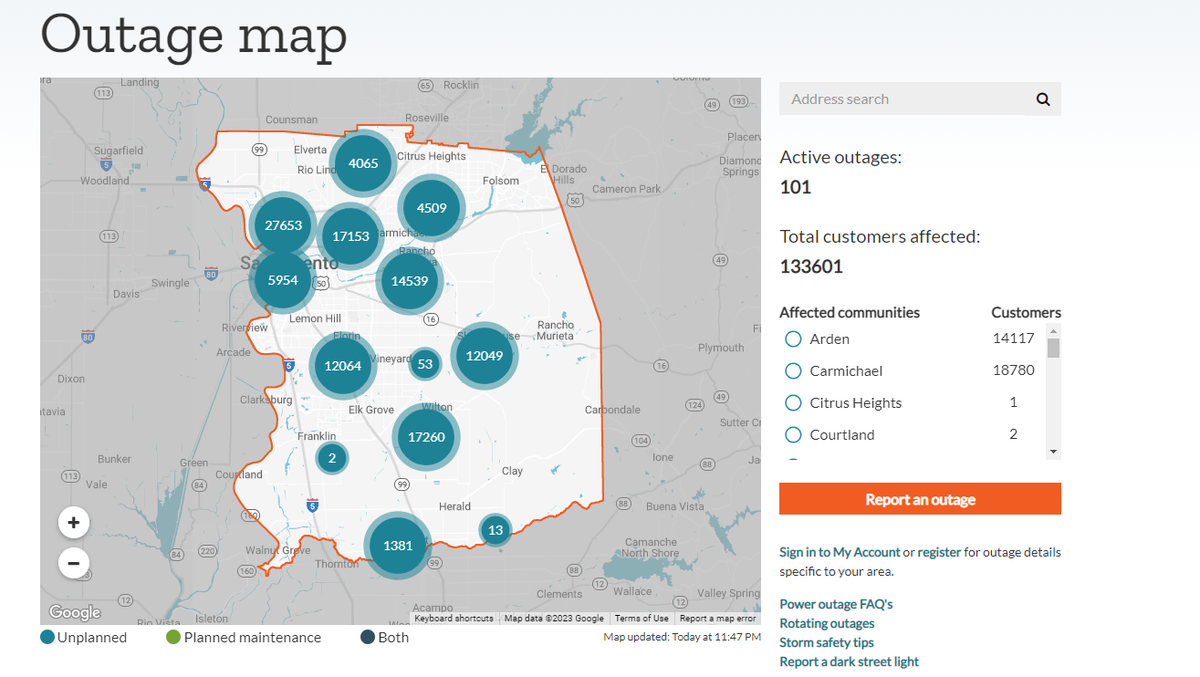Click the 12064 outage cluster marker

[x=343, y=365]
